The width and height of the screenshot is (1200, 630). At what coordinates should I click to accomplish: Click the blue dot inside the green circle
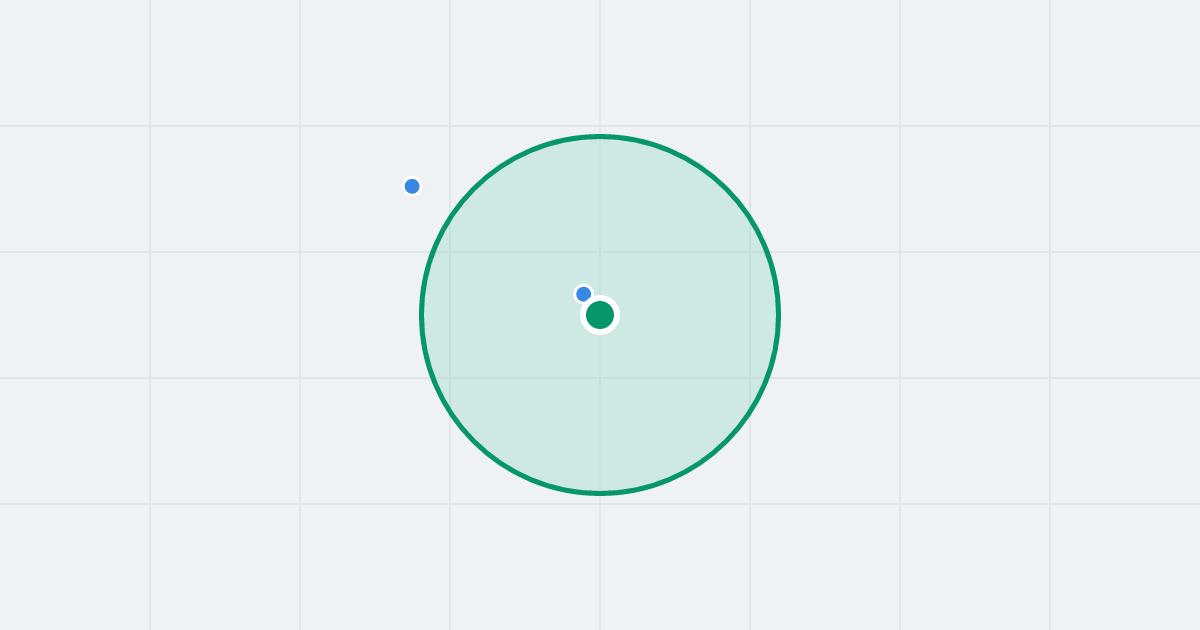point(584,294)
